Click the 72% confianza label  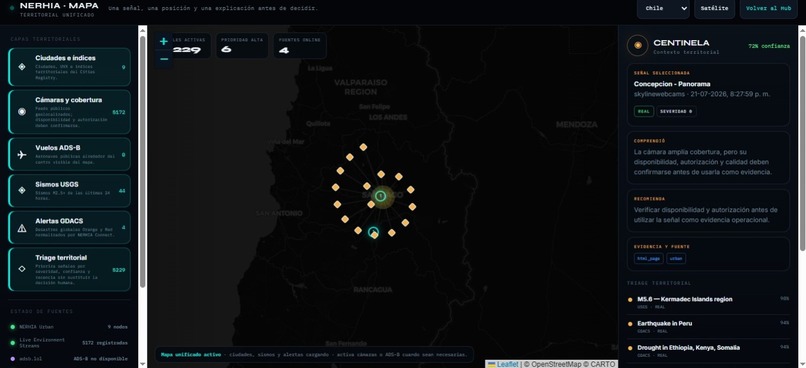(x=769, y=46)
